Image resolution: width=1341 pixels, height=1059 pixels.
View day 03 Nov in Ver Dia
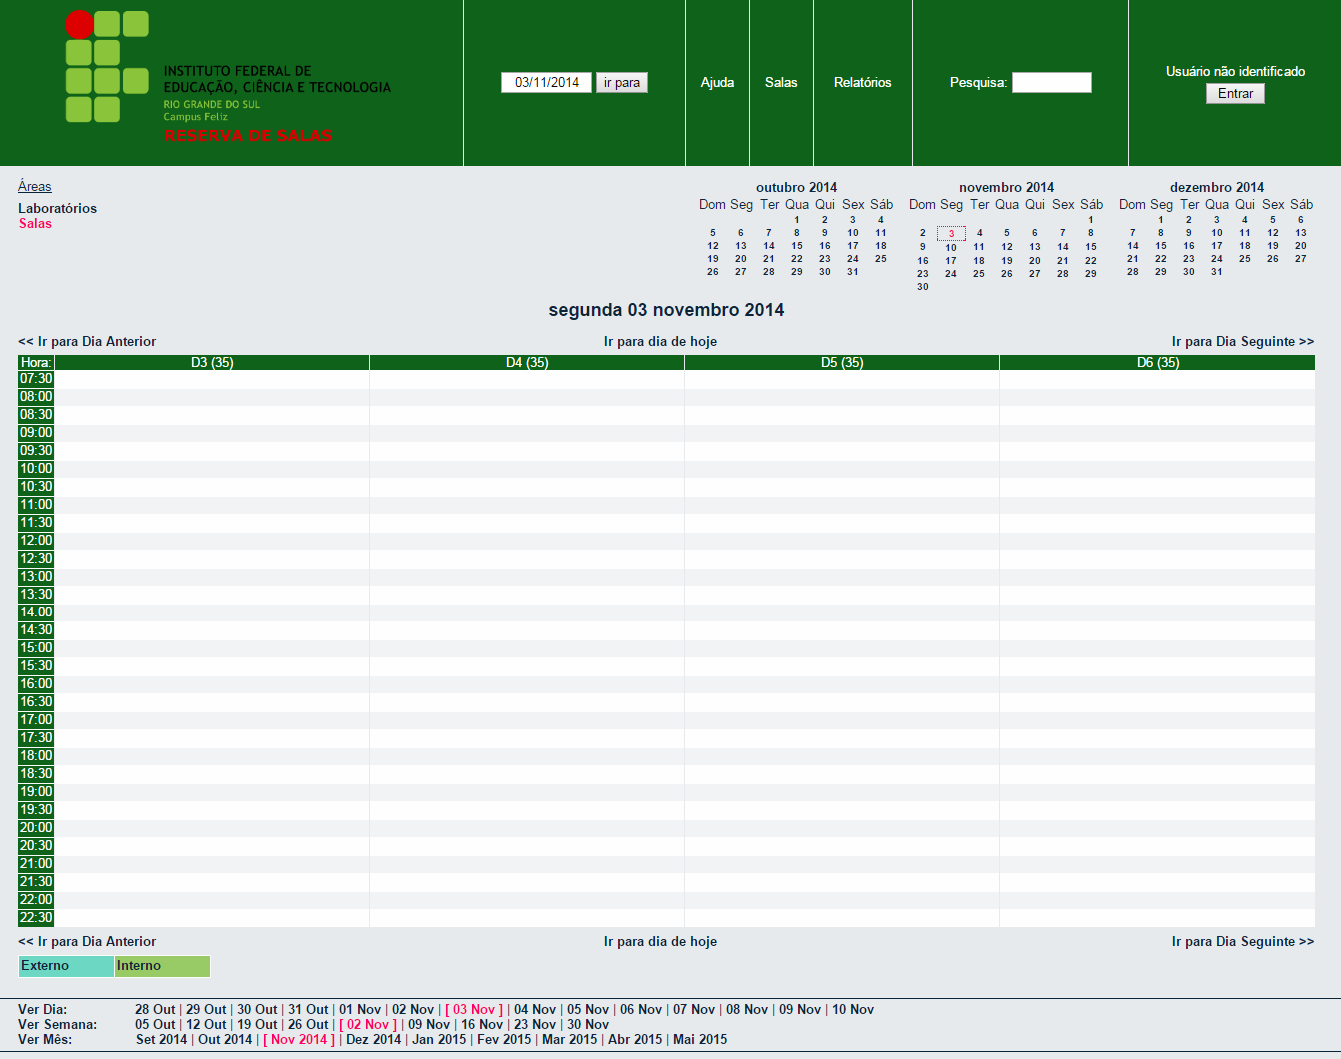pos(474,1010)
